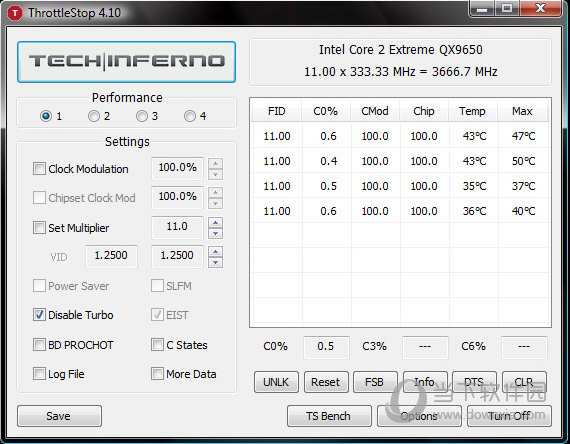Click the Turn Off button
Image resolution: width=570 pixels, height=444 pixels.
[509, 416]
